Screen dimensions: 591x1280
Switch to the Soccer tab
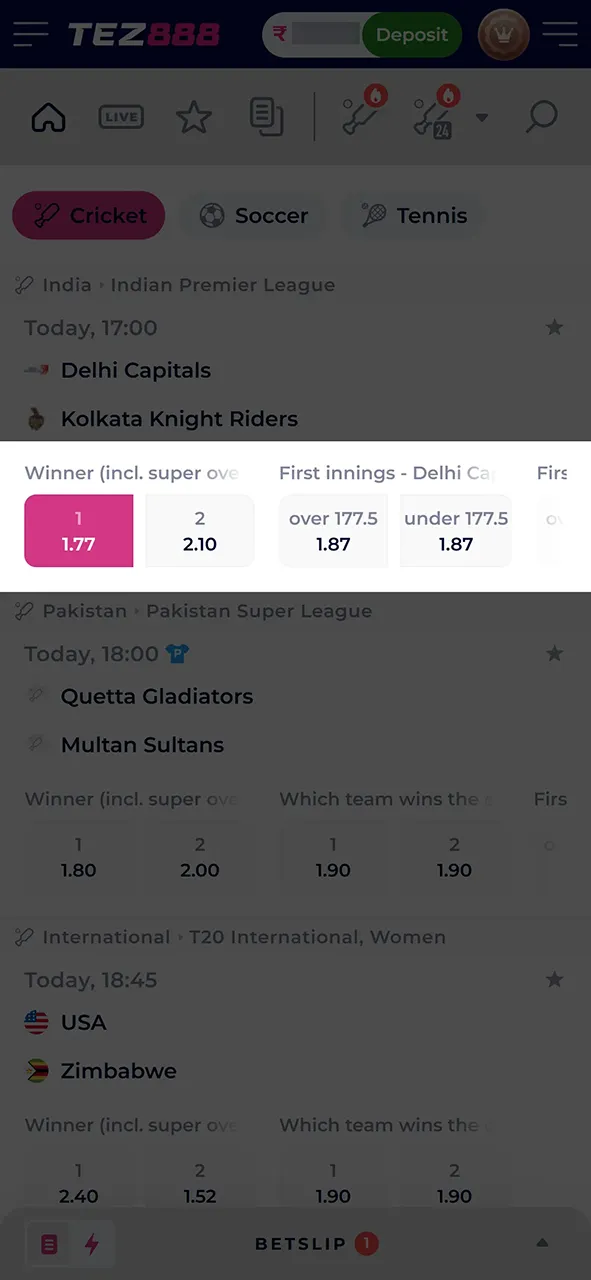tap(254, 215)
